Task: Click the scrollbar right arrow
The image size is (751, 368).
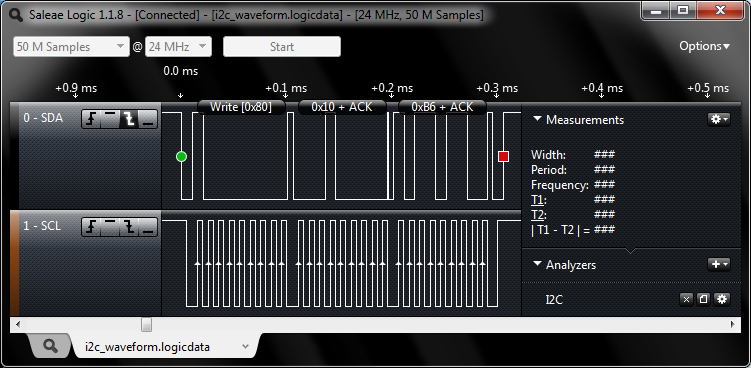Action: (x=733, y=324)
